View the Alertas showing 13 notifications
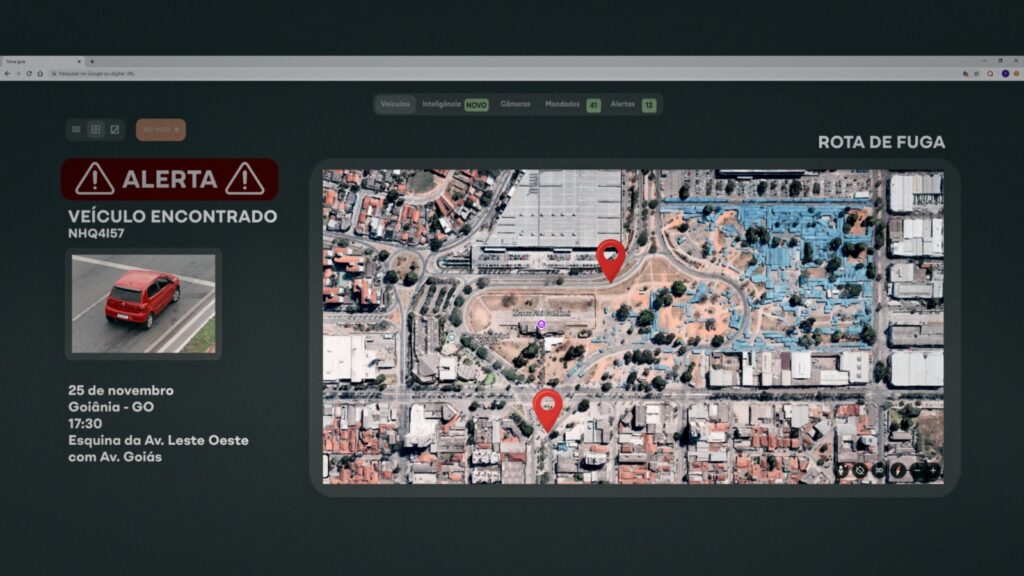Screen dimensions: 1024x576 629,103
